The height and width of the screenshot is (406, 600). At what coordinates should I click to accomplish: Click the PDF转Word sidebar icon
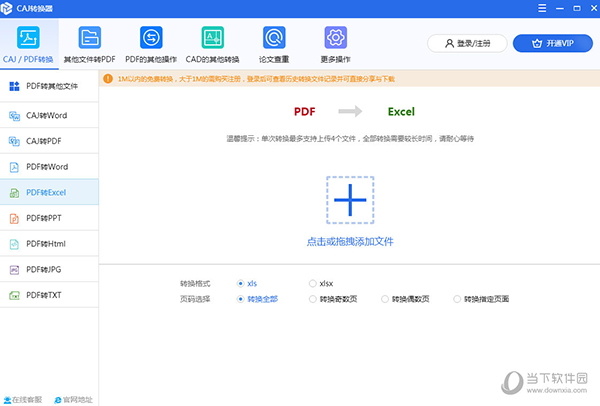coord(14,167)
